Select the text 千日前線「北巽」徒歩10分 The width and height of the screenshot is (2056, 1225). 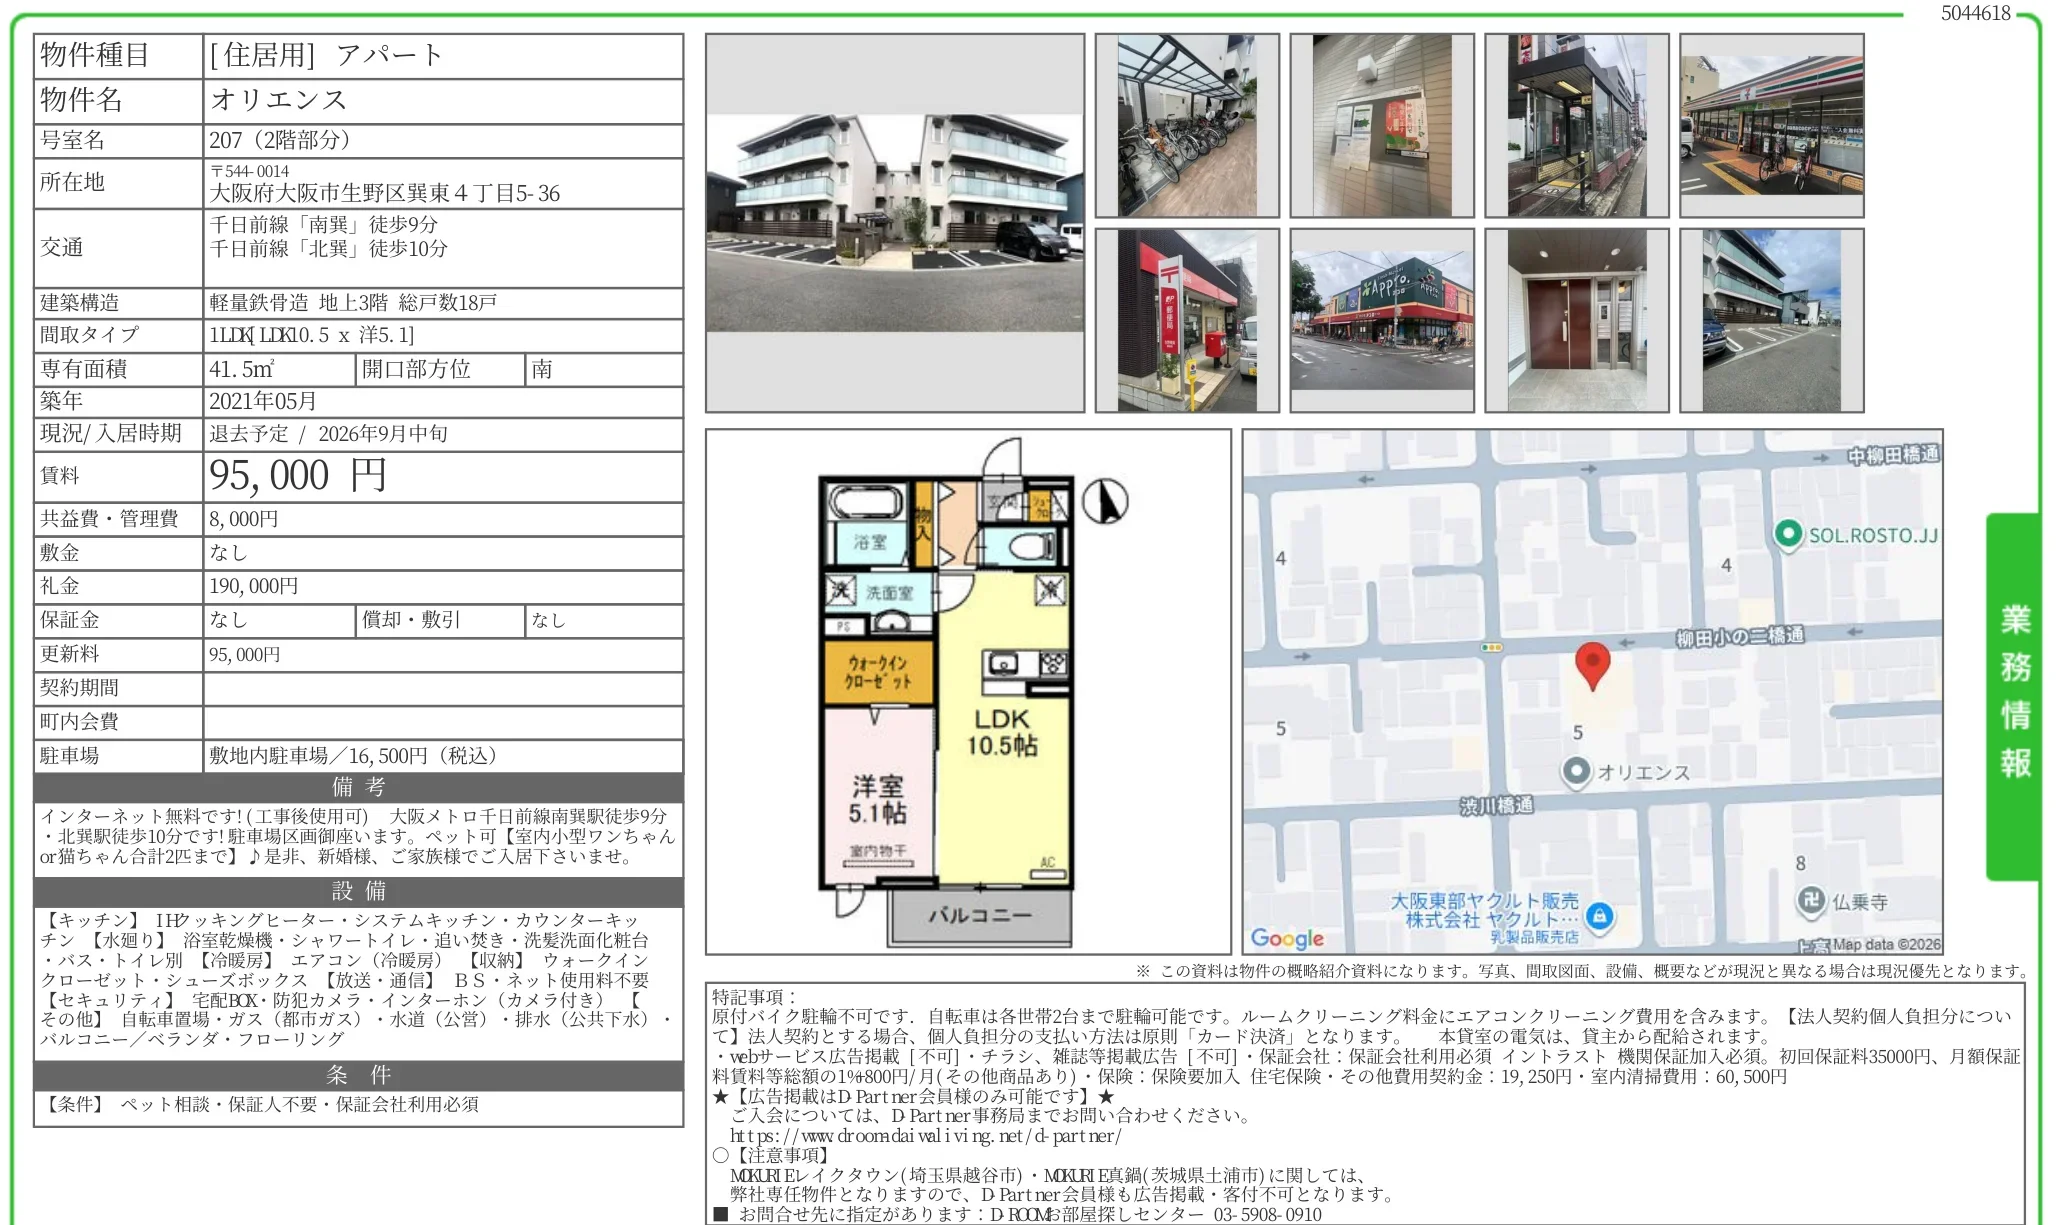click(x=328, y=248)
